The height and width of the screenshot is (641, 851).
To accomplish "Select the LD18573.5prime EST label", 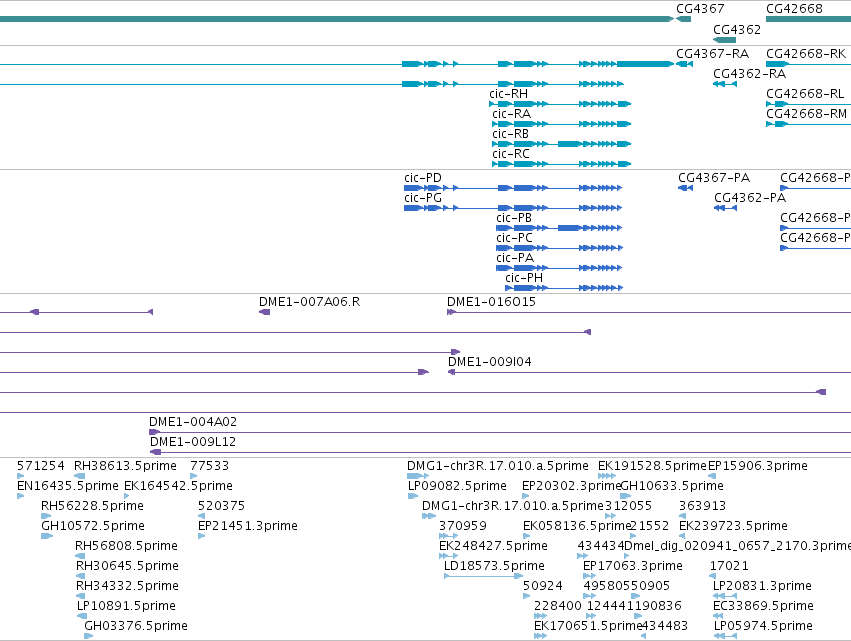I will click(494, 566).
